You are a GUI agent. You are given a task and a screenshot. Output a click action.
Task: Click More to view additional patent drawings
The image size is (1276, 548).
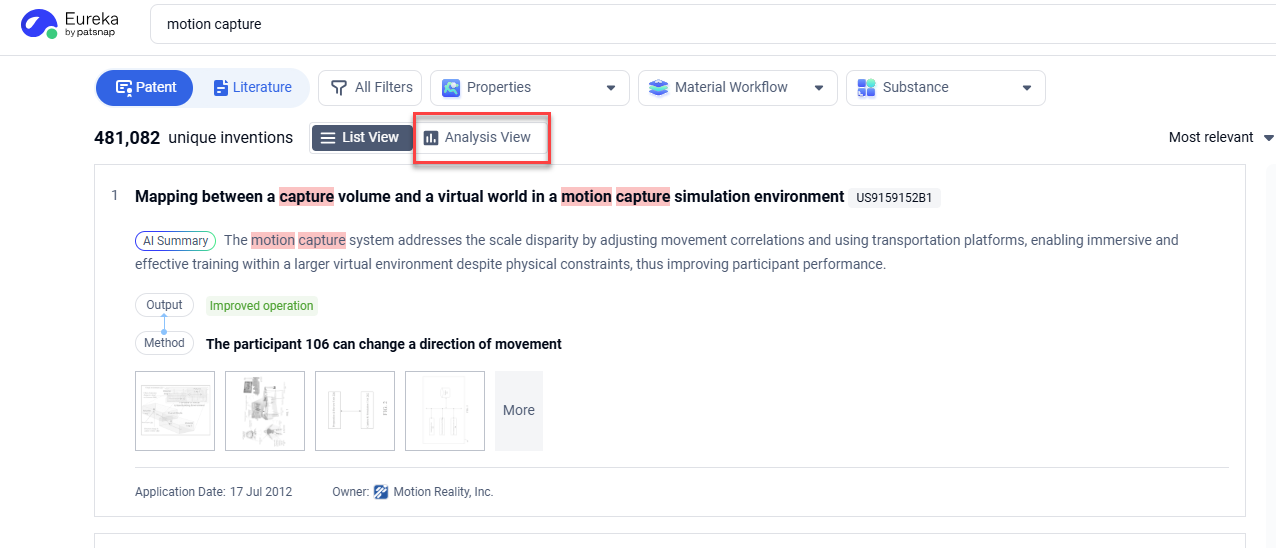click(518, 411)
